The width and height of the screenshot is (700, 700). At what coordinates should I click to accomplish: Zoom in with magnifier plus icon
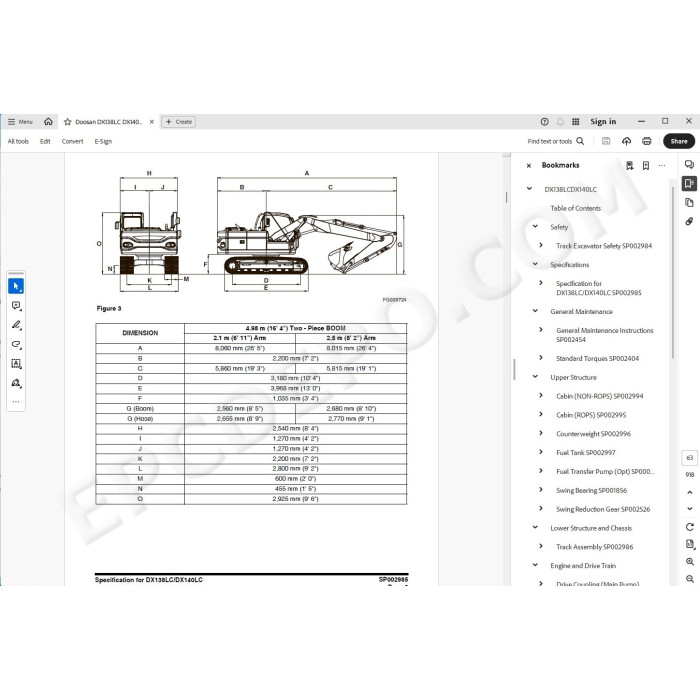tap(690, 562)
